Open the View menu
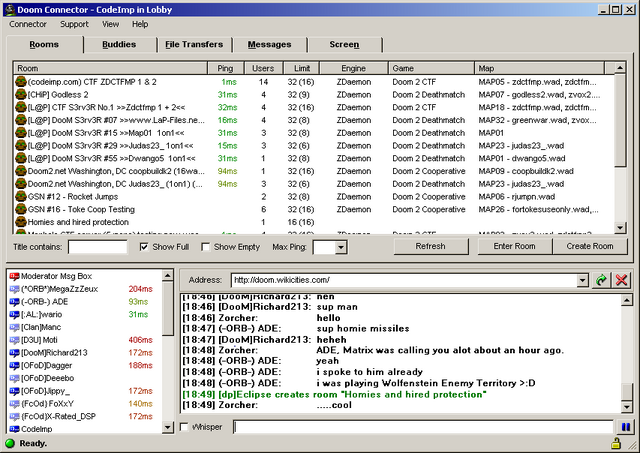Image resolution: width=640 pixels, height=453 pixels. [x=111, y=24]
